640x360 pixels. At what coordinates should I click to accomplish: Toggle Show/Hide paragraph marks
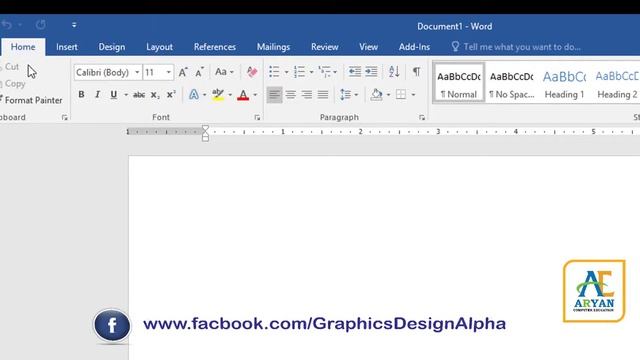pyautogui.click(x=416, y=72)
